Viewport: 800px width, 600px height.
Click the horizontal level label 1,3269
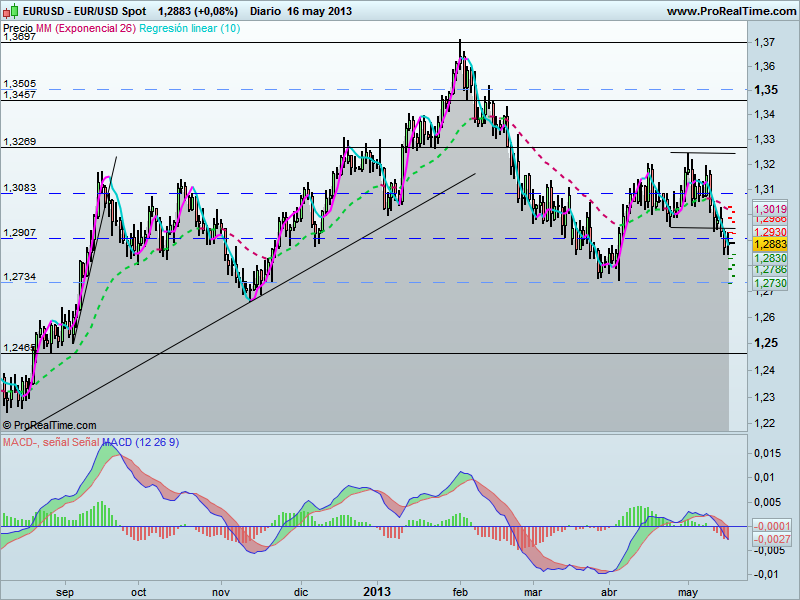[19, 142]
